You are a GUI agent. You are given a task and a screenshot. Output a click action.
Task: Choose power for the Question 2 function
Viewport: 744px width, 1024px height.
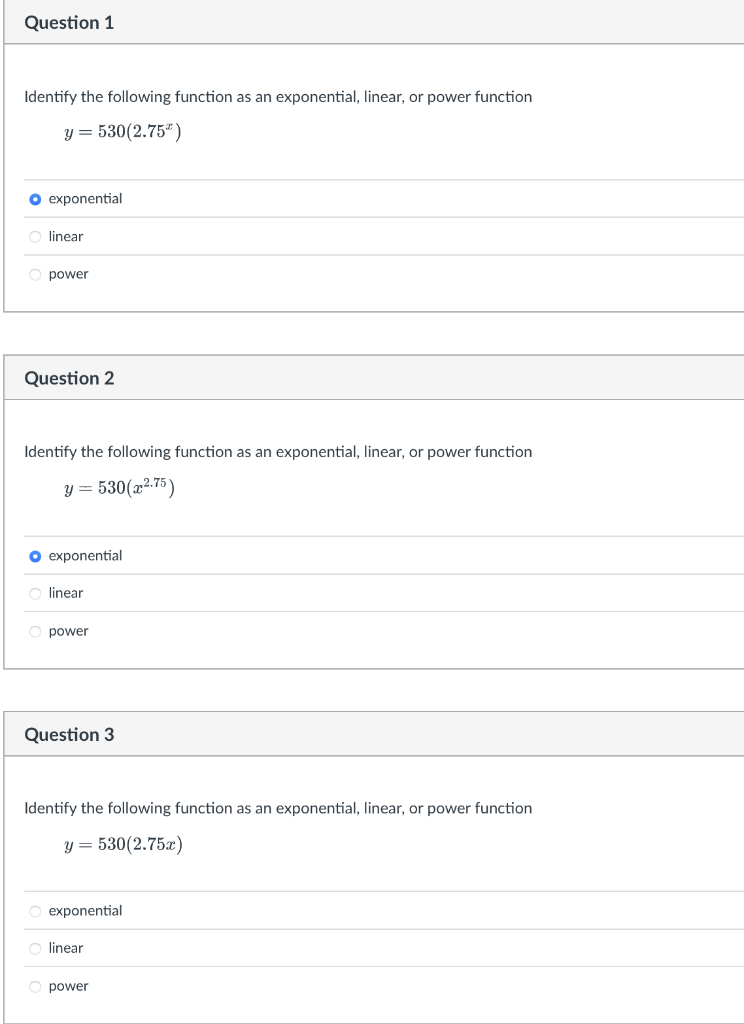pos(35,631)
